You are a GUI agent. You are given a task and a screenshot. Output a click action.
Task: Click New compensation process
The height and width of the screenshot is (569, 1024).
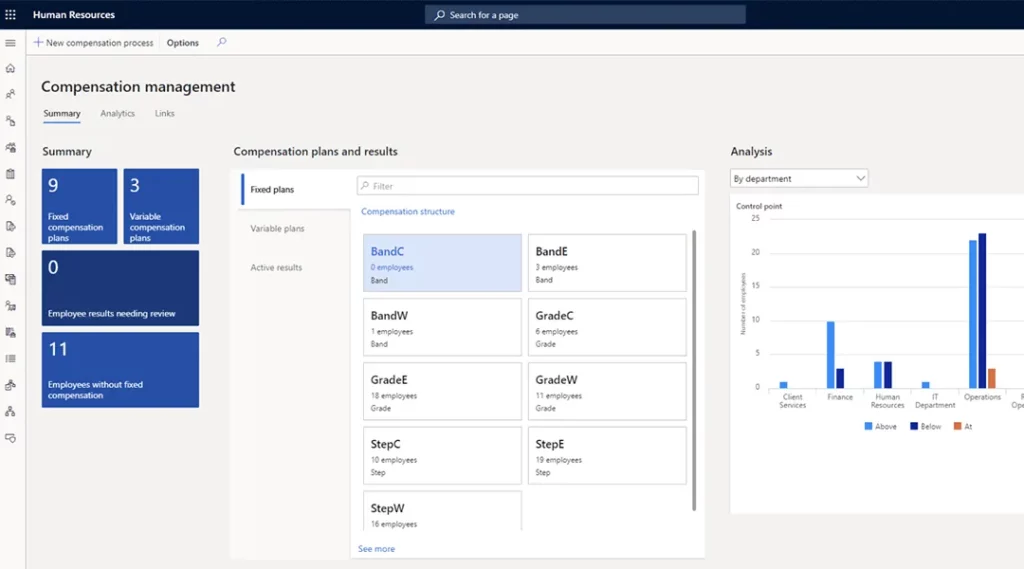pos(93,42)
